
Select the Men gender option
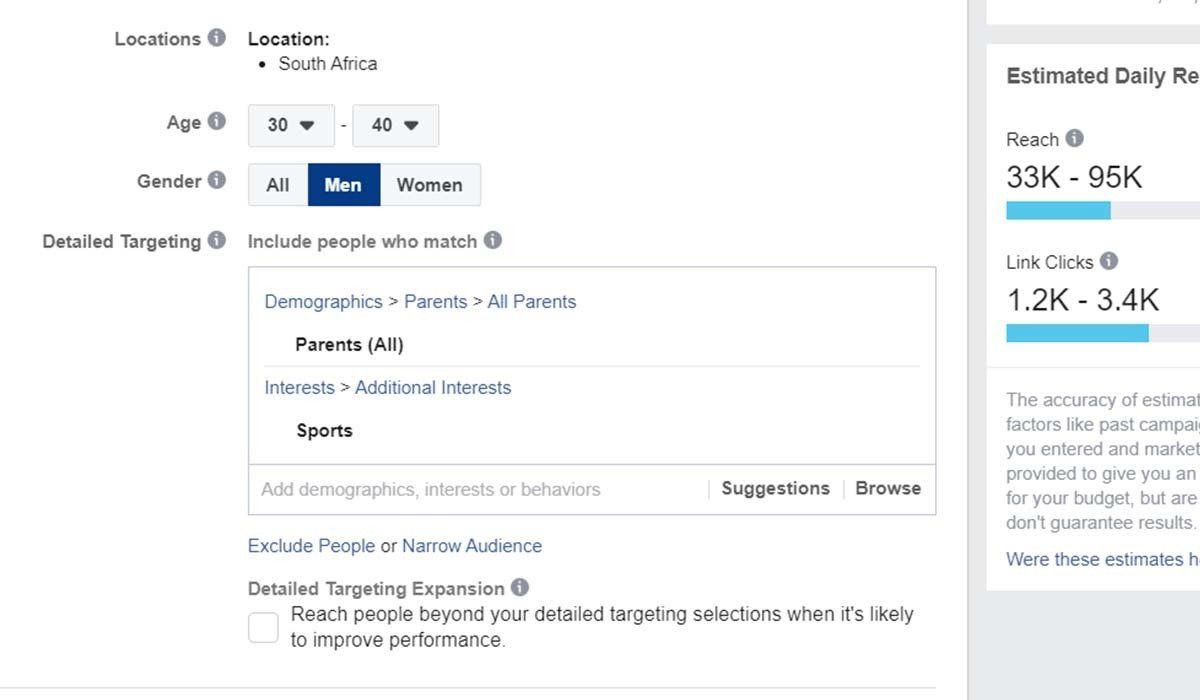[343, 185]
